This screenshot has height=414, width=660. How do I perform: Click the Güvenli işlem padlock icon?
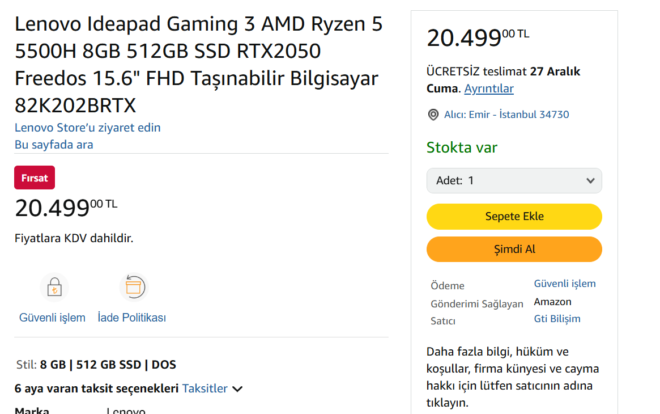point(53,287)
